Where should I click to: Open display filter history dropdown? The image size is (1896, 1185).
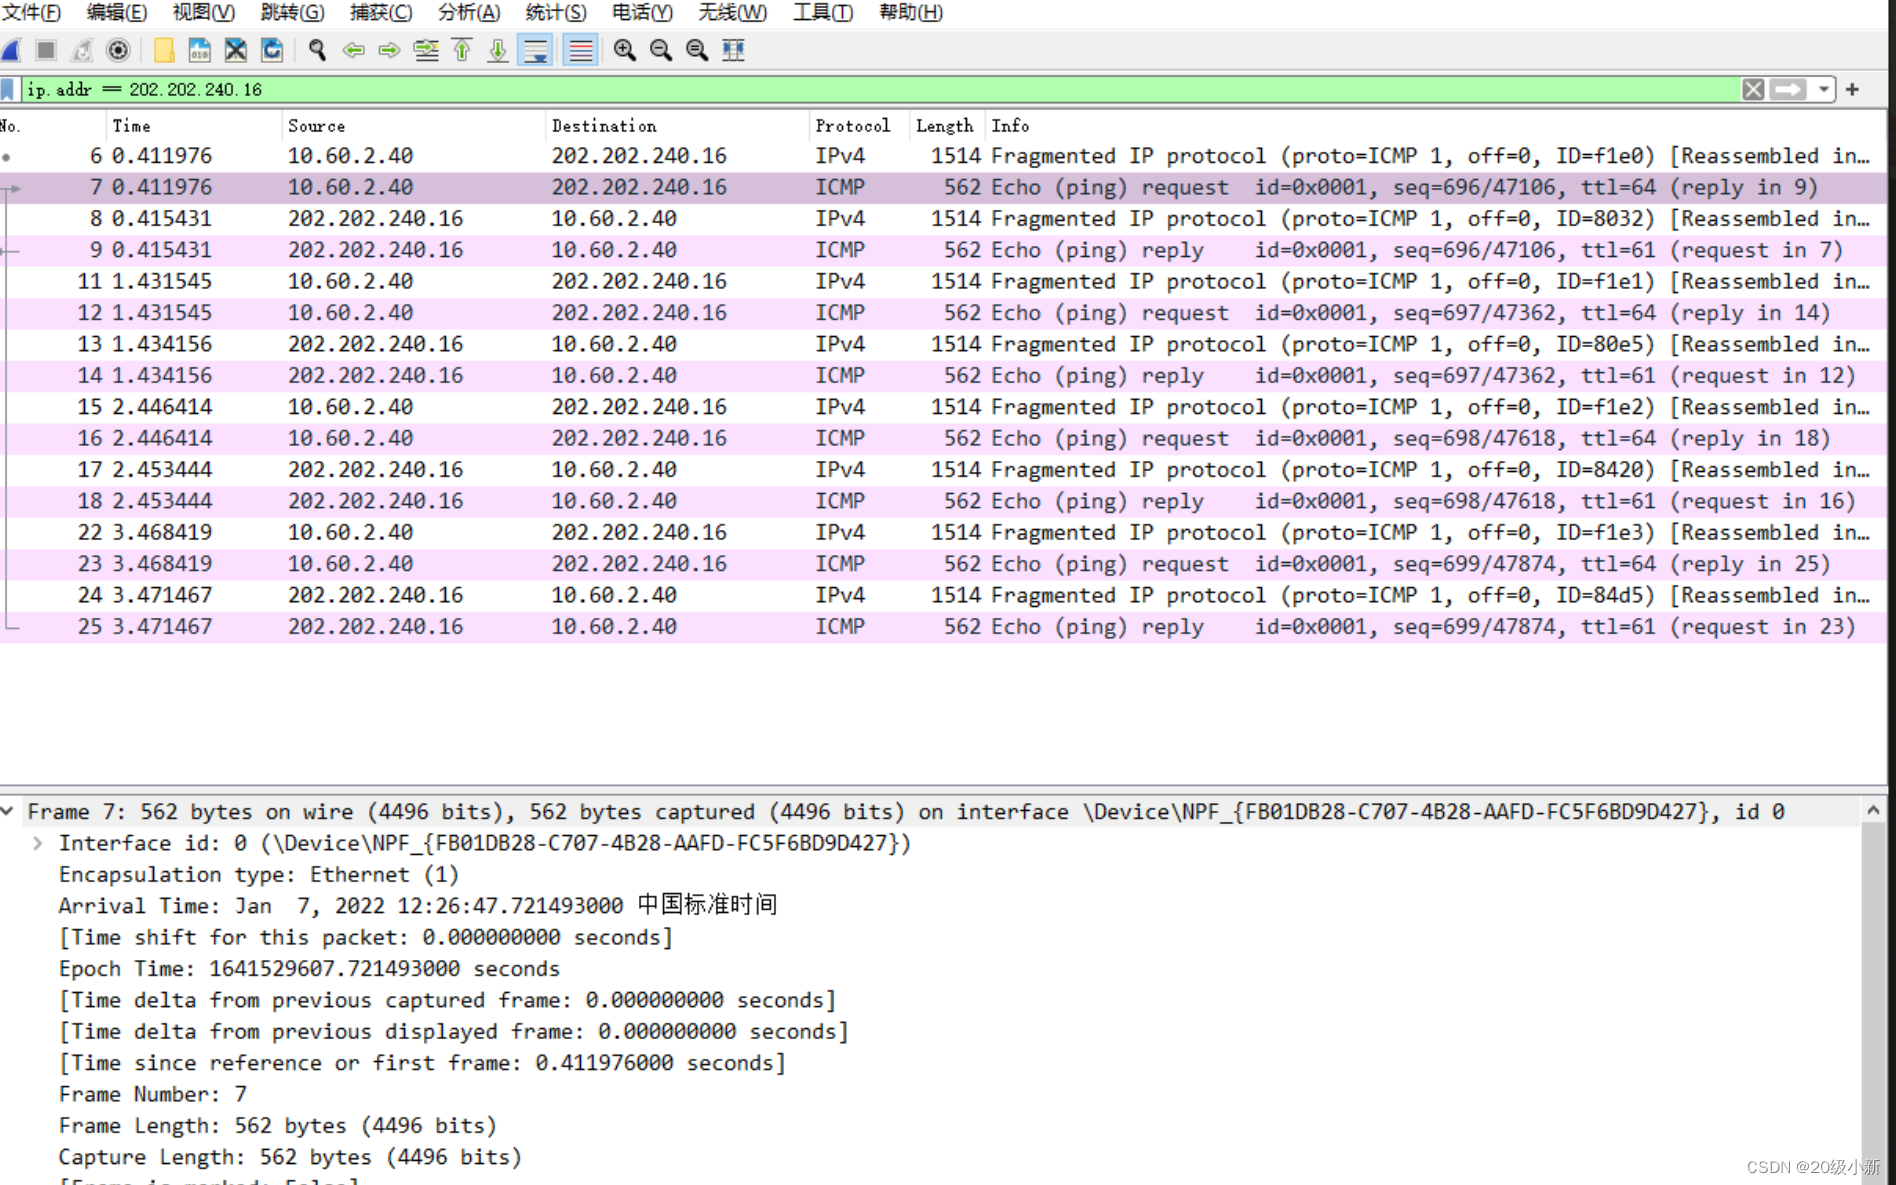[x=1824, y=89]
